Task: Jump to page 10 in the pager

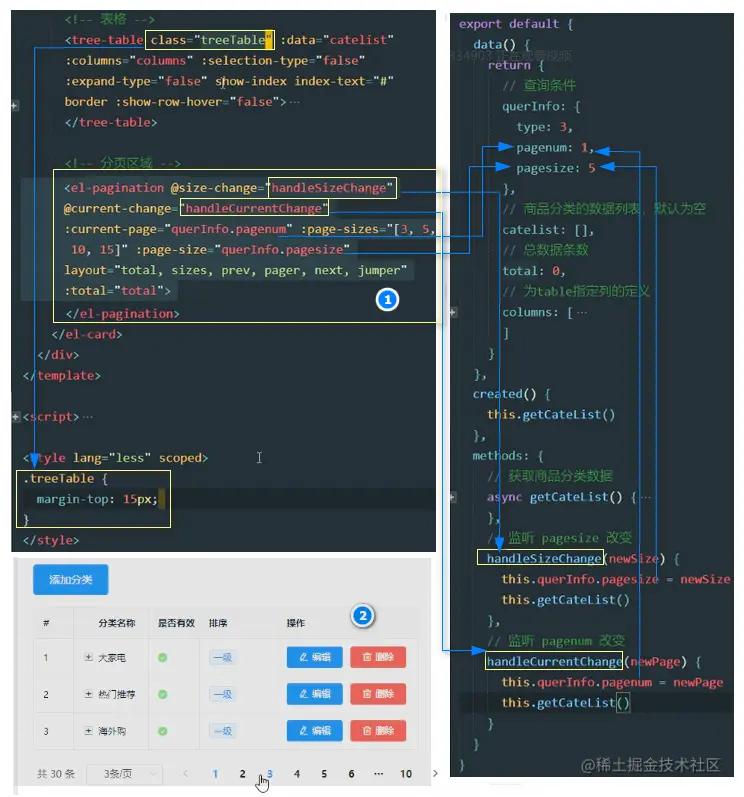Action: coord(406,774)
